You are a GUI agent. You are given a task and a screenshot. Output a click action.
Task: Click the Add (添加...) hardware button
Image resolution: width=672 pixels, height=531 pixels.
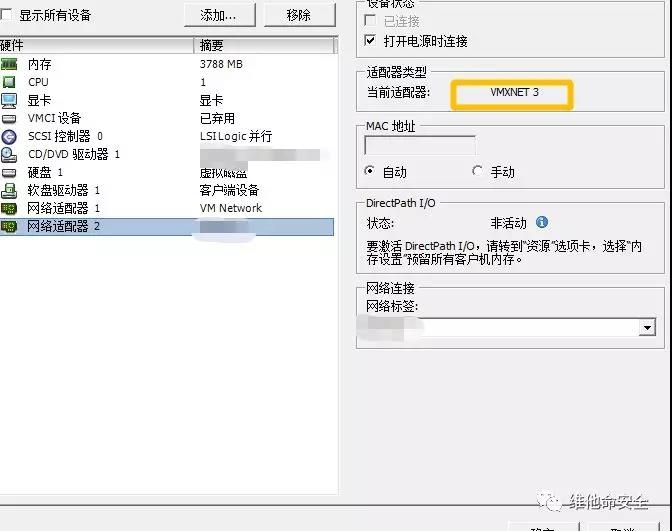tap(218, 15)
